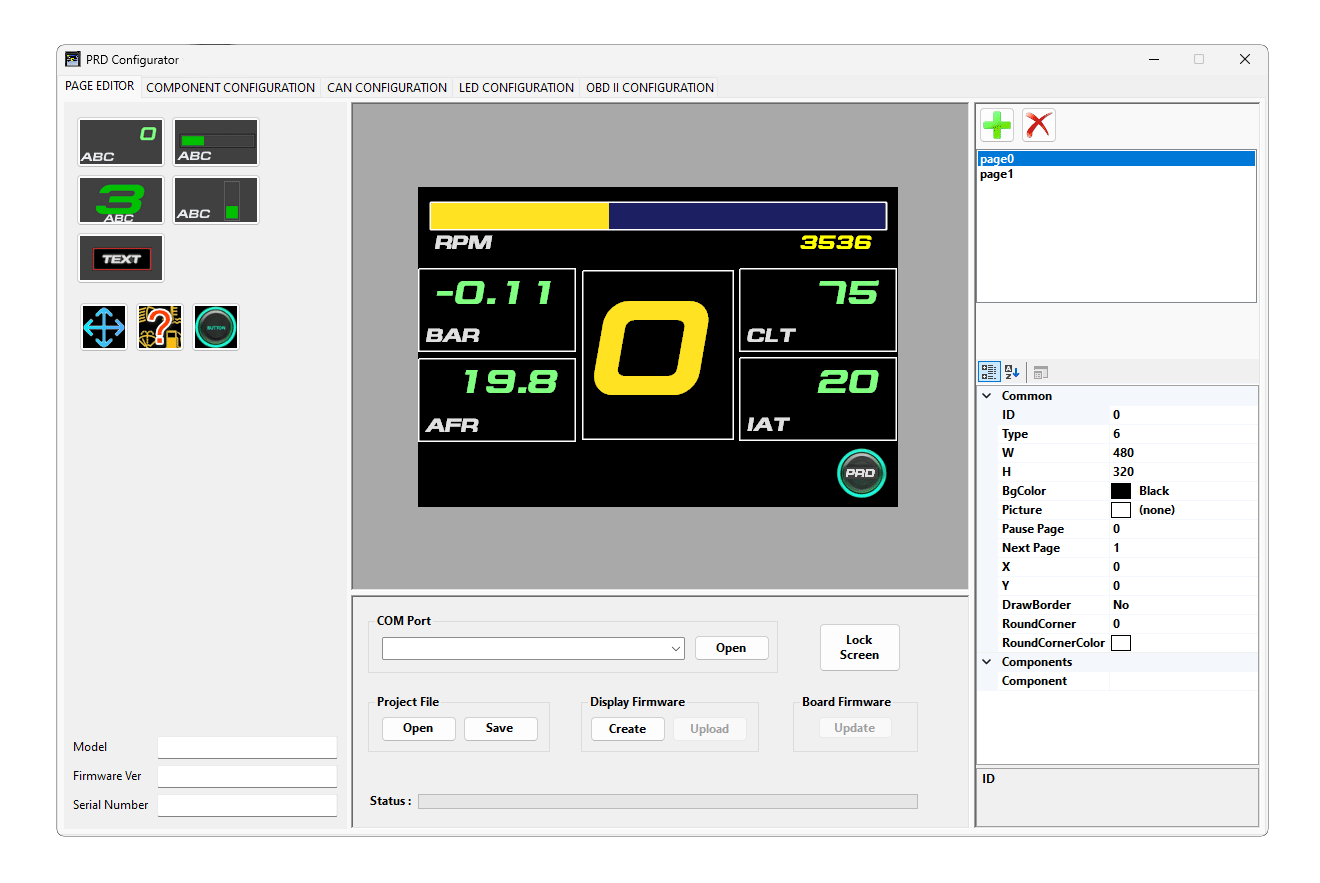The height and width of the screenshot is (883, 1320).
Task: Click the yellow RPM value 3536
Action: 836,242
